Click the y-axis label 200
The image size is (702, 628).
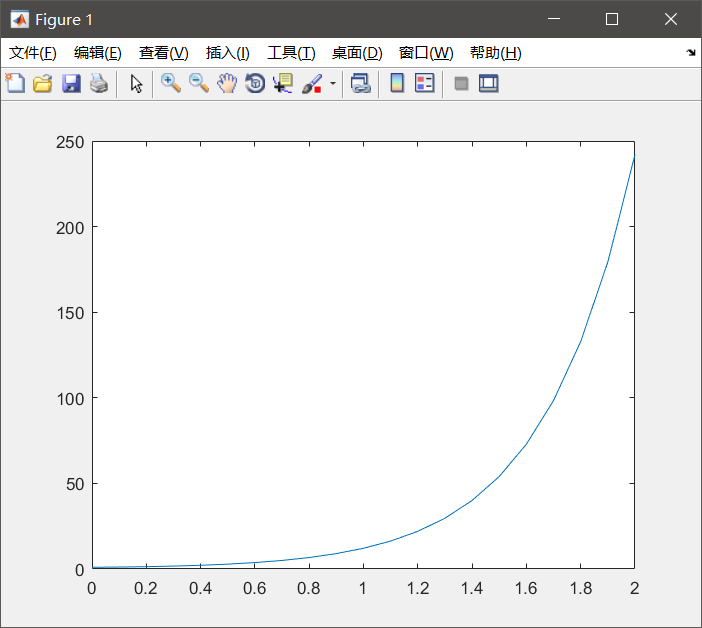tap(70, 228)
